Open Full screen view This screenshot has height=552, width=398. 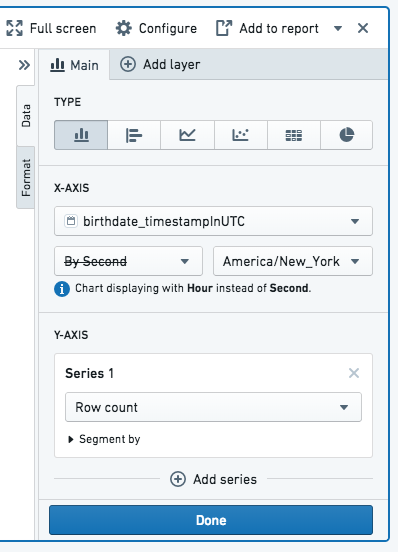51,29
